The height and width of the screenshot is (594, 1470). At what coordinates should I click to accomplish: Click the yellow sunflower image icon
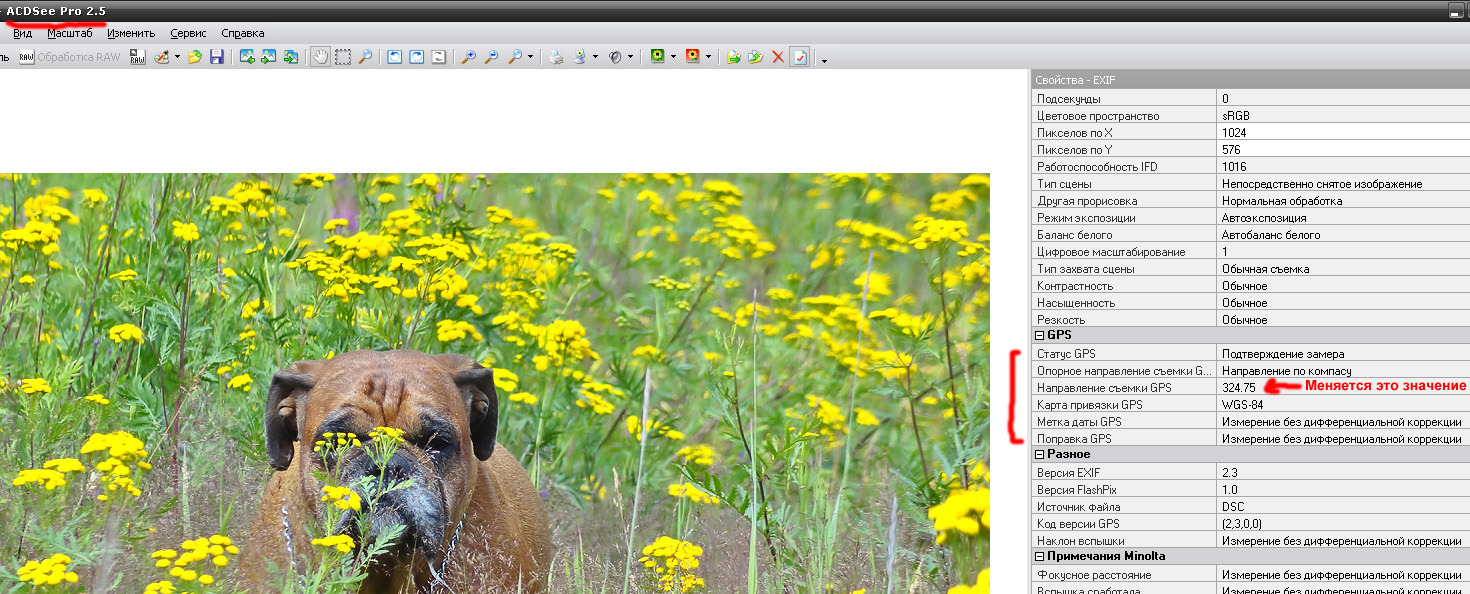tap(658, 57)
